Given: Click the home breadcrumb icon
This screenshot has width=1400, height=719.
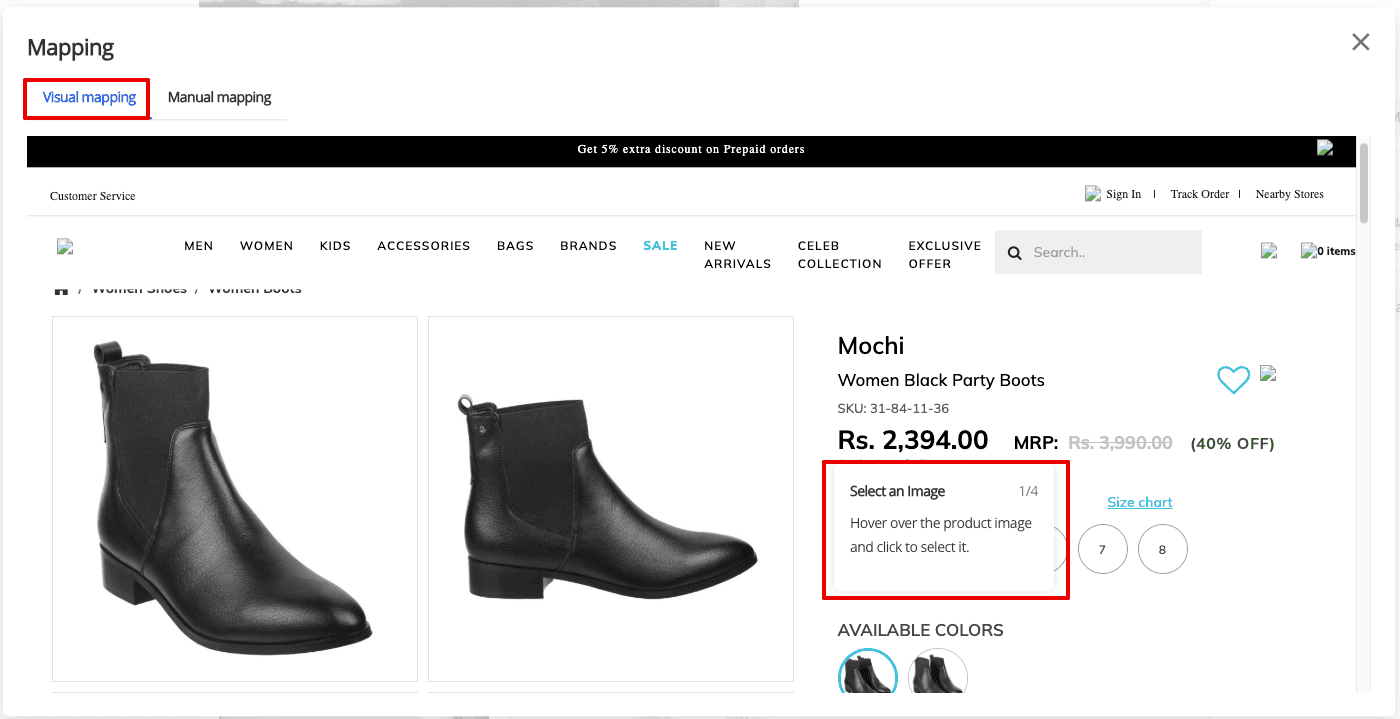Looking at the screenshot, I should click(x=61, y=291).
